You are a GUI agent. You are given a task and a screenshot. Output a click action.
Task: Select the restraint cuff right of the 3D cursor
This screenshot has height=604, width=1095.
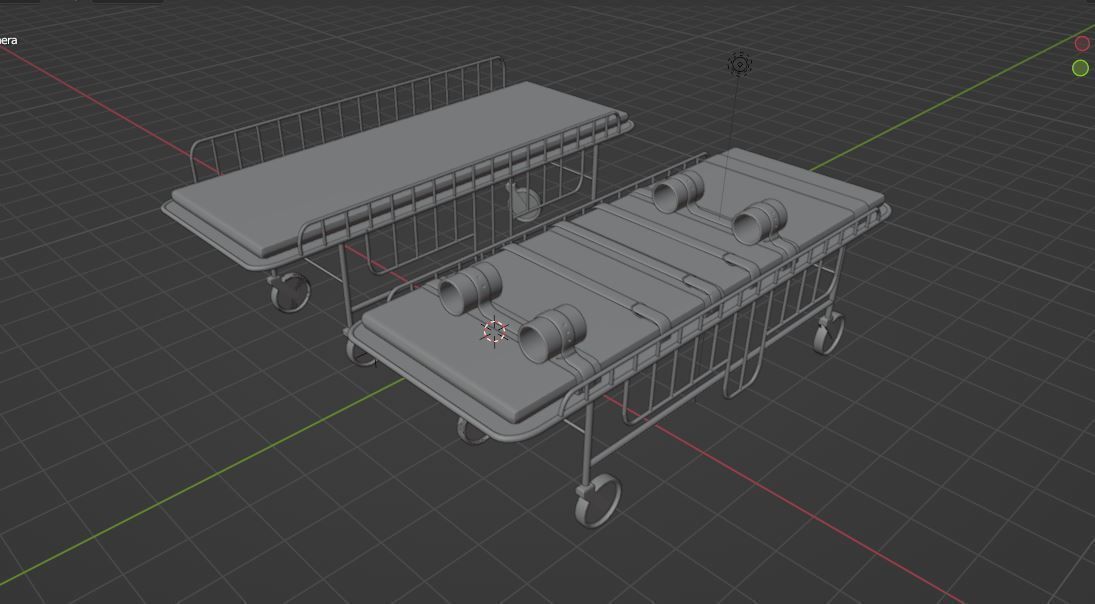tap(552, 333)
